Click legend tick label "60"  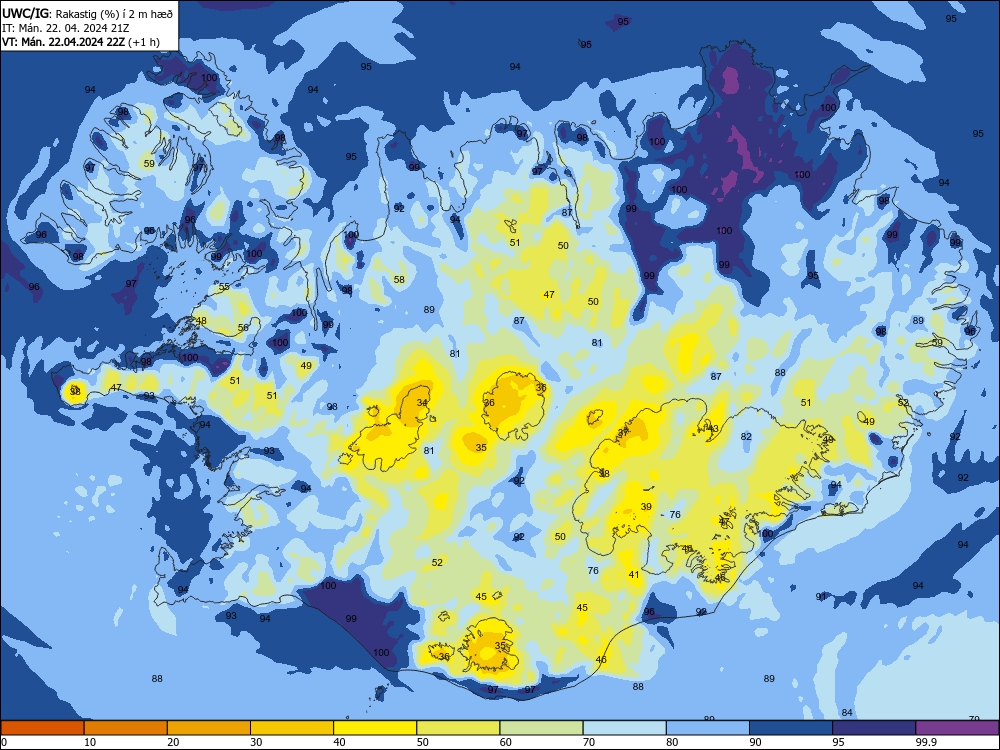pyautogui.click(x=506, y=742)
